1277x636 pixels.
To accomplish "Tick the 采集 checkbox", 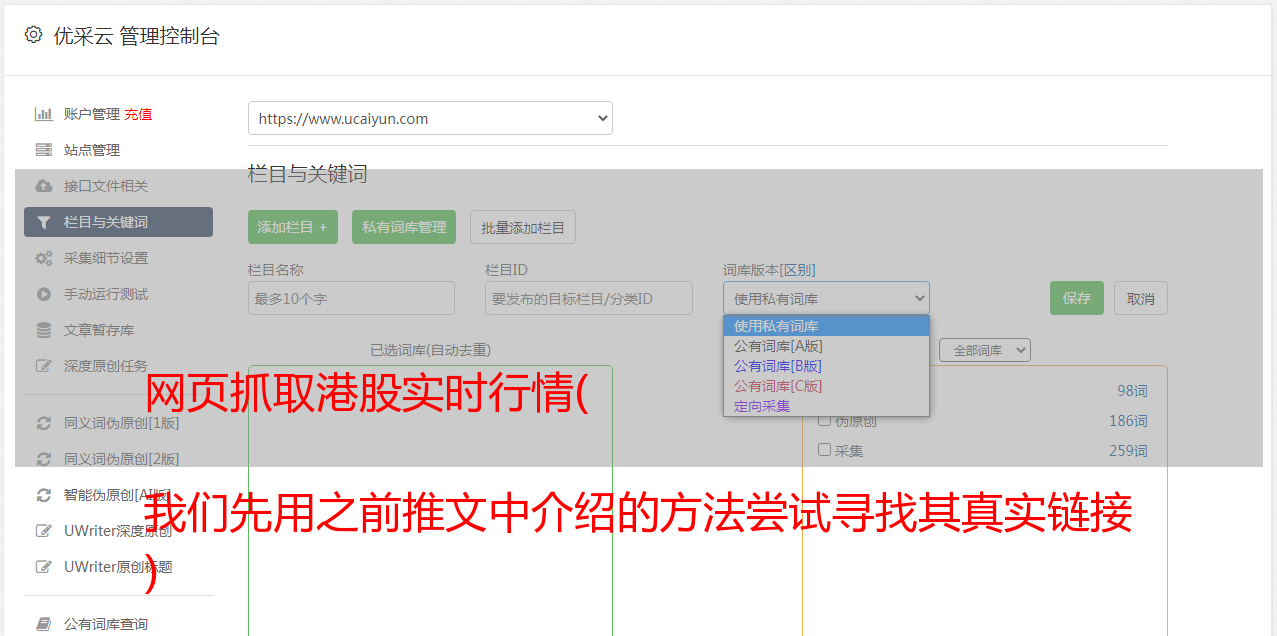I will pos(825,450).
